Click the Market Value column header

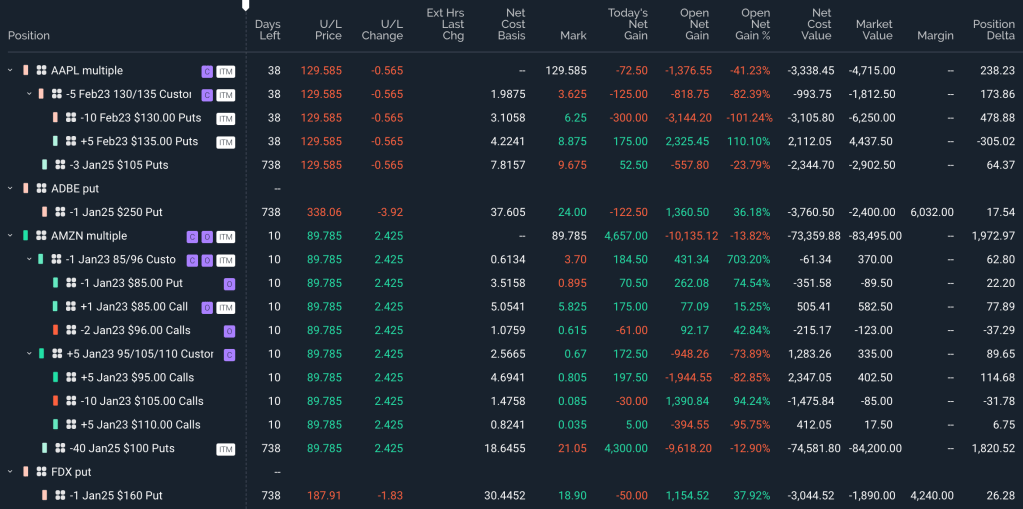874,29
